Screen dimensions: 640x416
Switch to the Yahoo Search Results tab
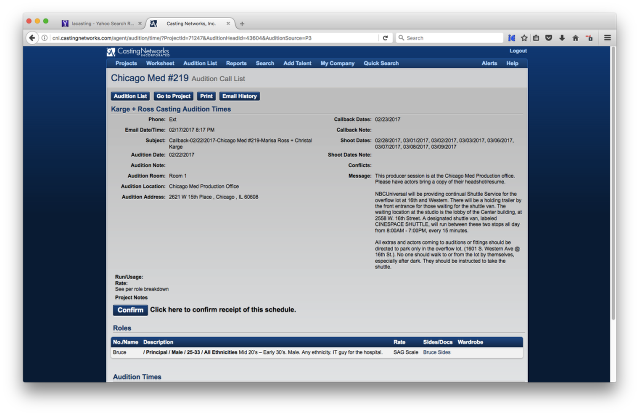(102, 24)
